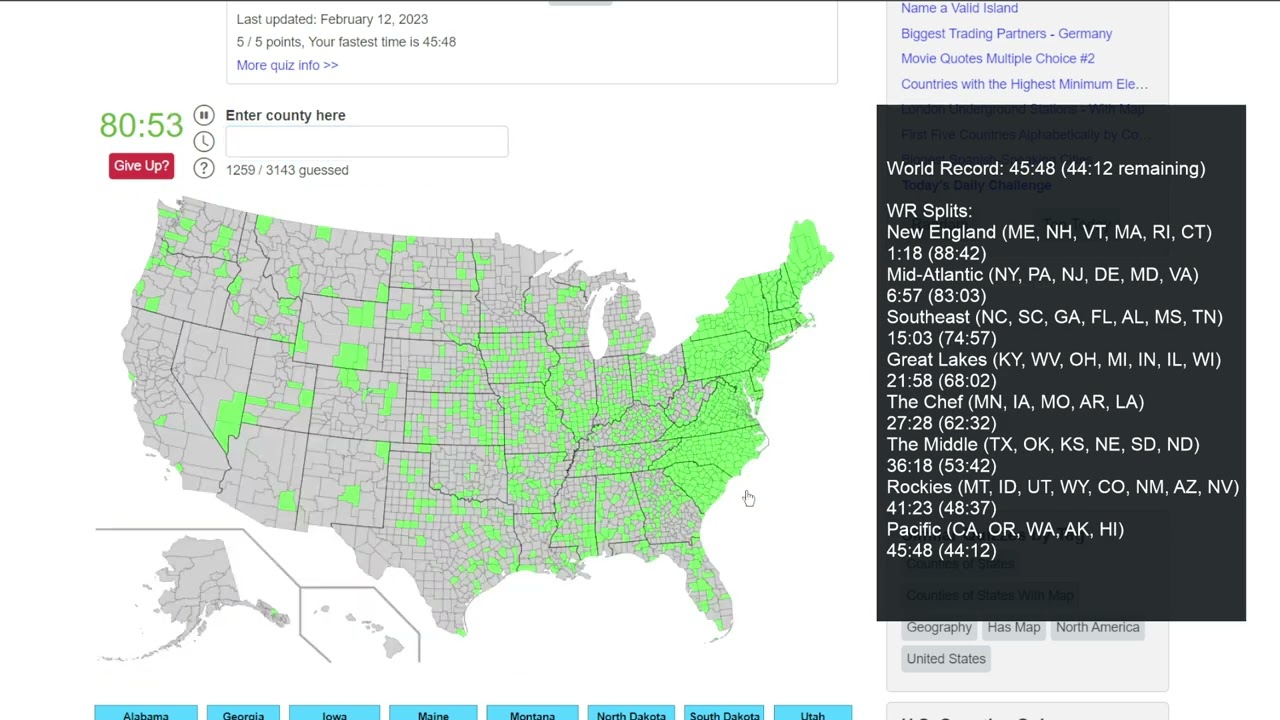Select the Alabama column header
Viewport: 1280px width, 720px height.
[x=146, y=713]
